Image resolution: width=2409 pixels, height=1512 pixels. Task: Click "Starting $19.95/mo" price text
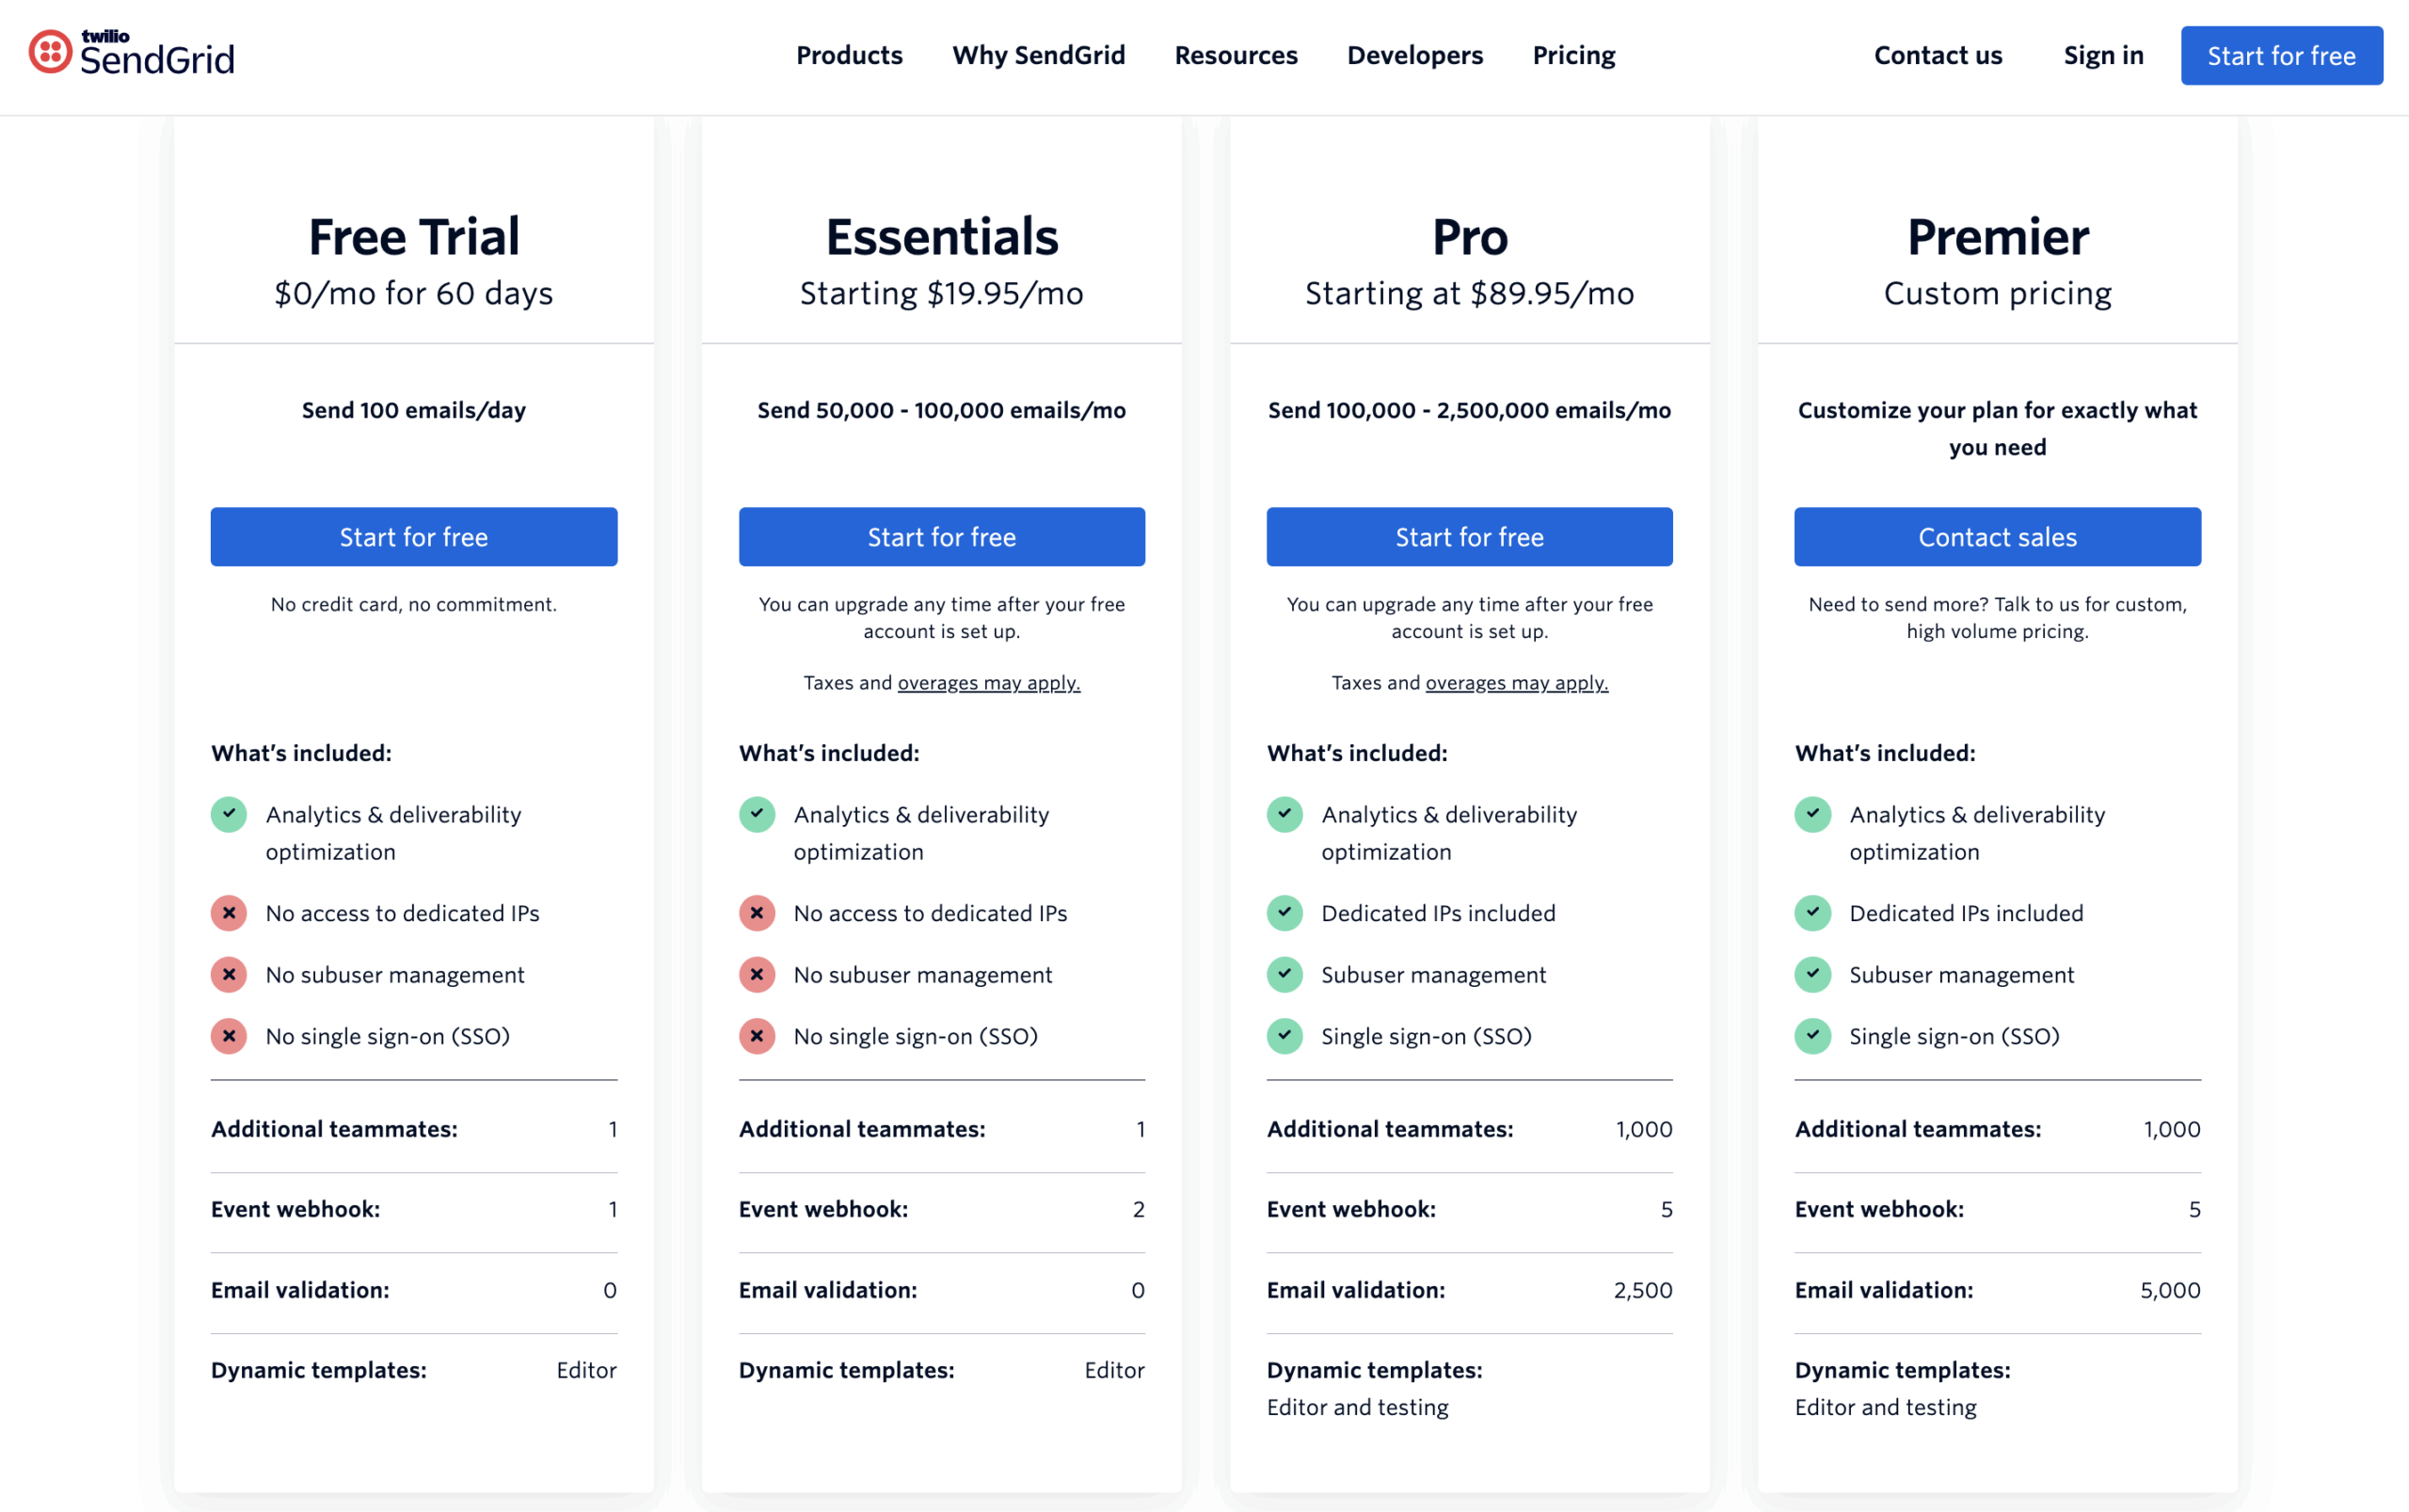(x=942, y=294)
